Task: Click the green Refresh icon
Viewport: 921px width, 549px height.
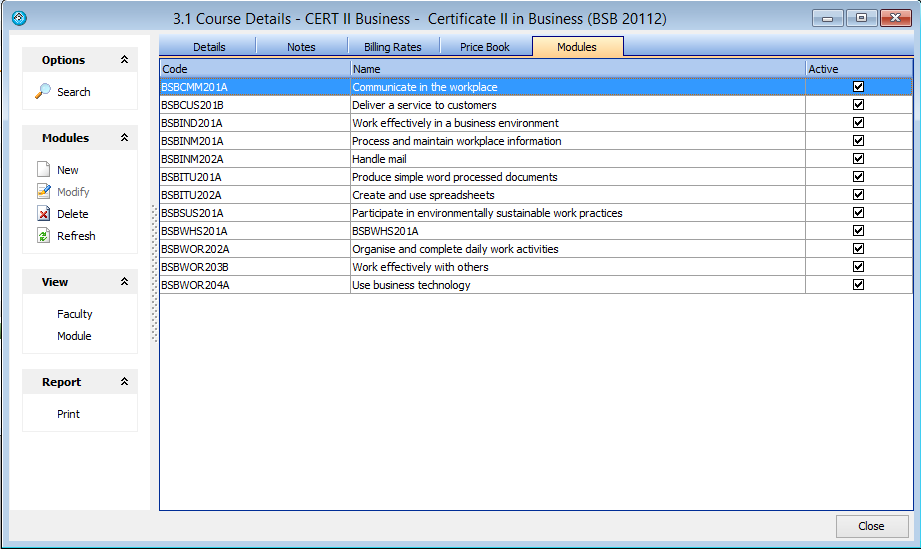Action: point(43,236)
